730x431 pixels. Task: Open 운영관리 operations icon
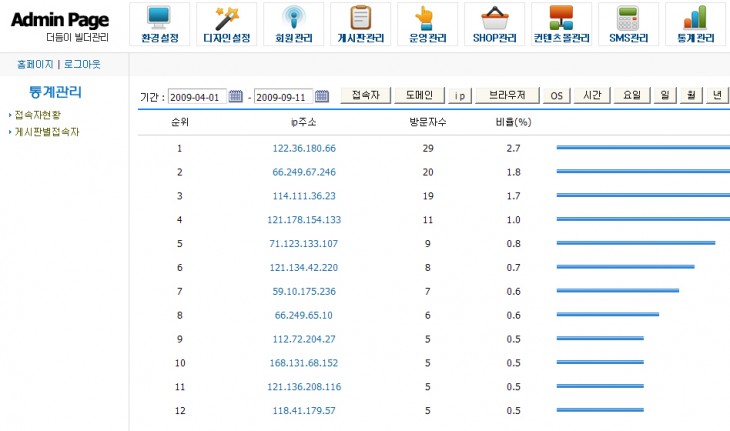pyautogui.click(x=426, y=18)
